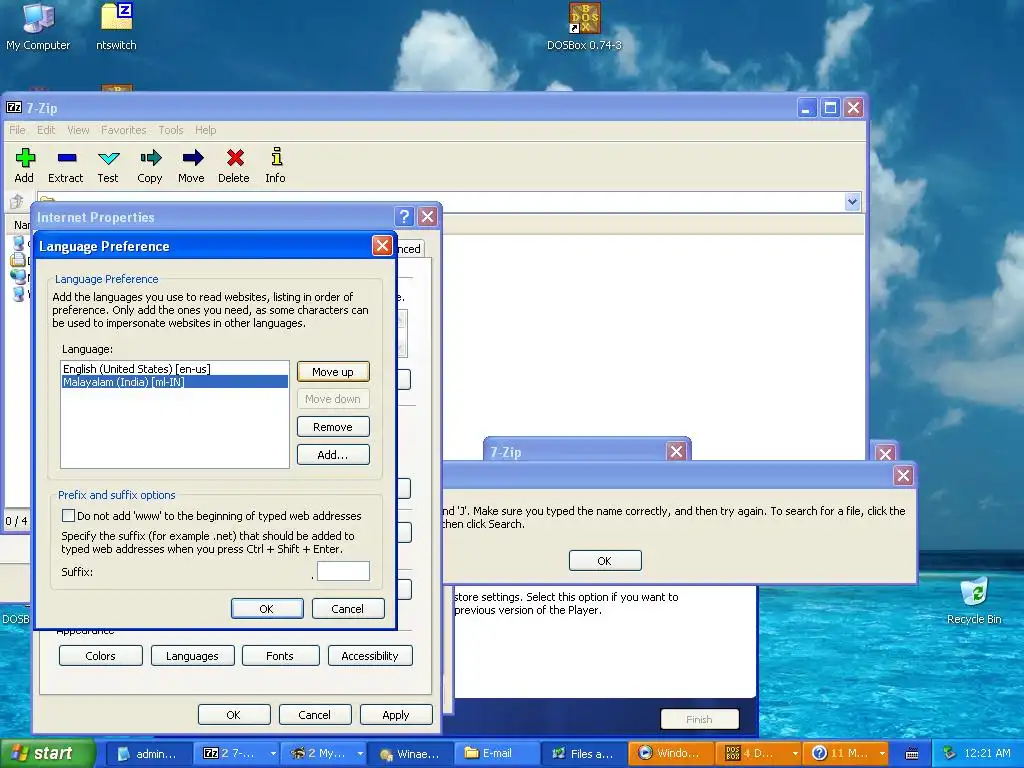Viewport: 1024px width, 768px height.
Task: Click the up-folder icon in 7-Zip
Action: [16, 202]
